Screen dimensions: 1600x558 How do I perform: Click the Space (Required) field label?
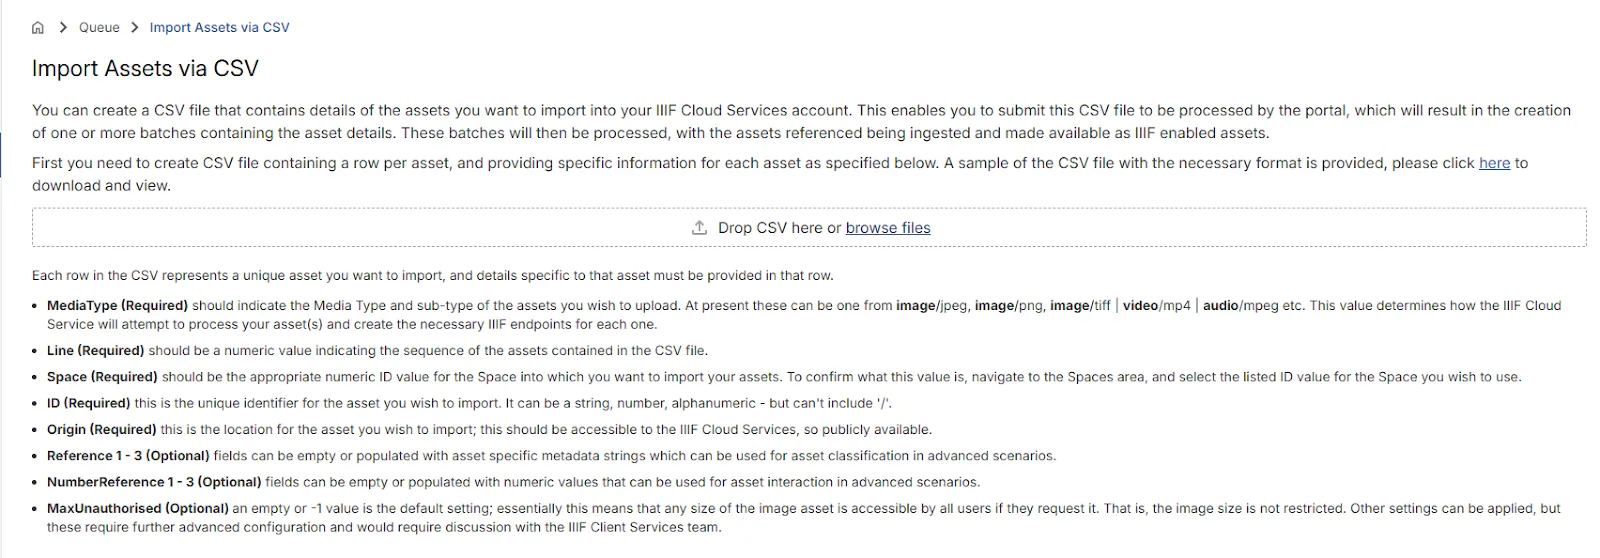pyautogui.click(x=102, y=377)
